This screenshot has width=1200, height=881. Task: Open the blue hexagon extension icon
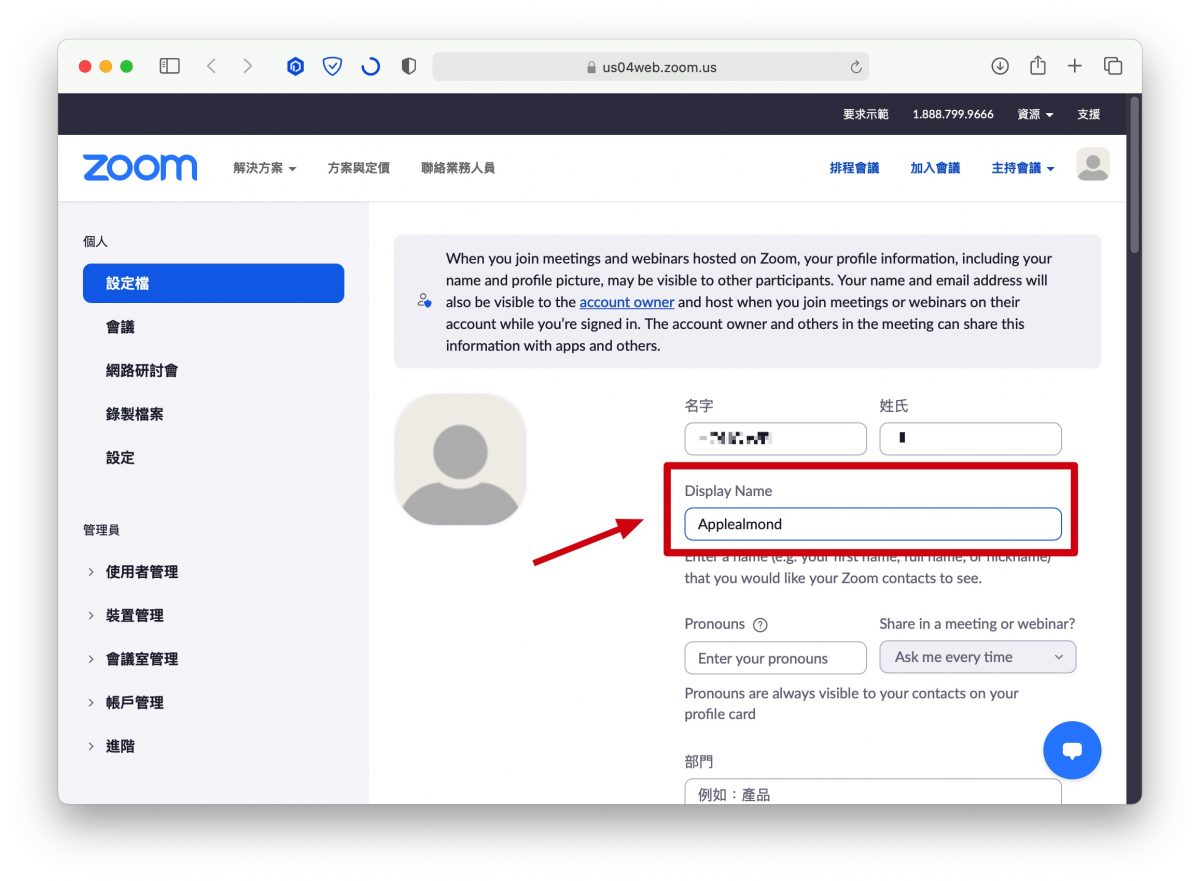coord(295,67)
